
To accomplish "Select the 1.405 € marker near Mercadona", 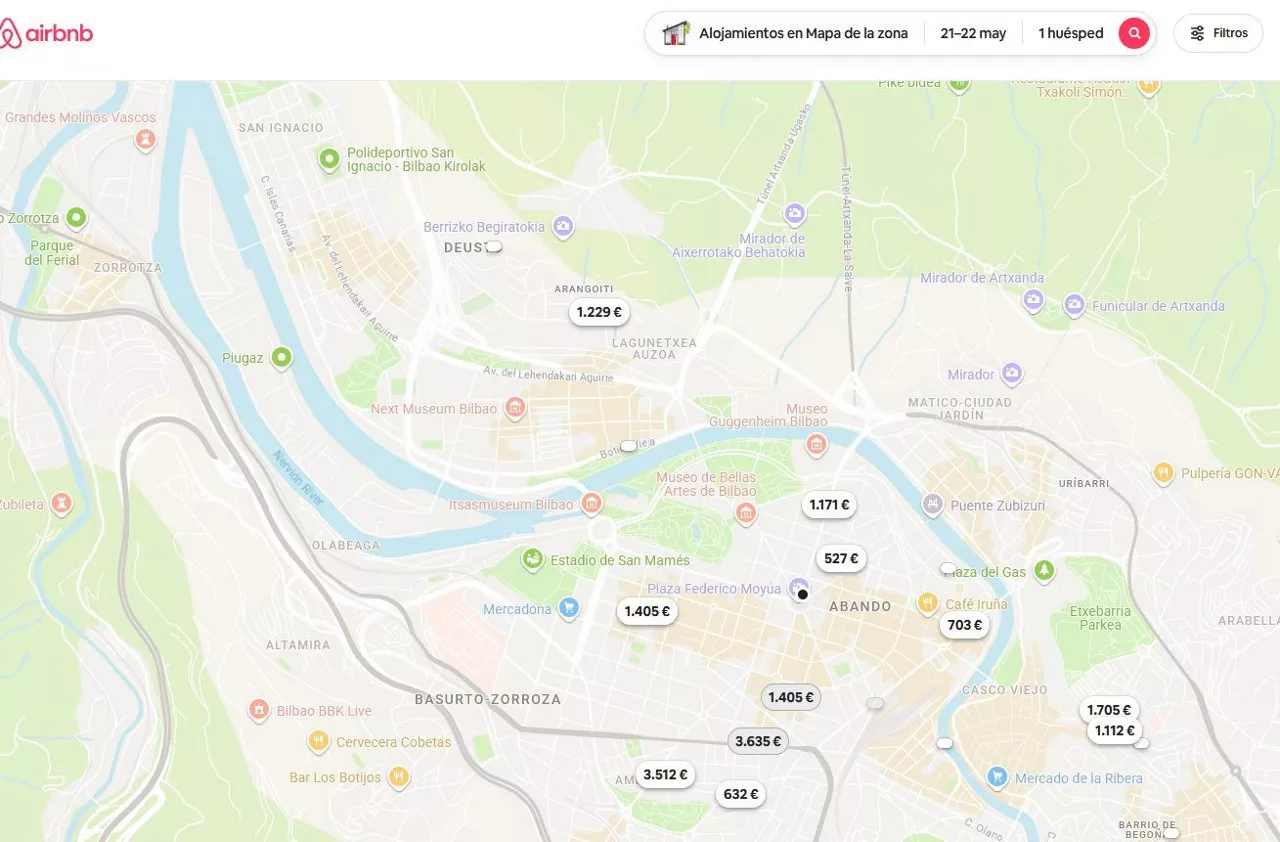I will pyautogui.click(x=647, y=611).
